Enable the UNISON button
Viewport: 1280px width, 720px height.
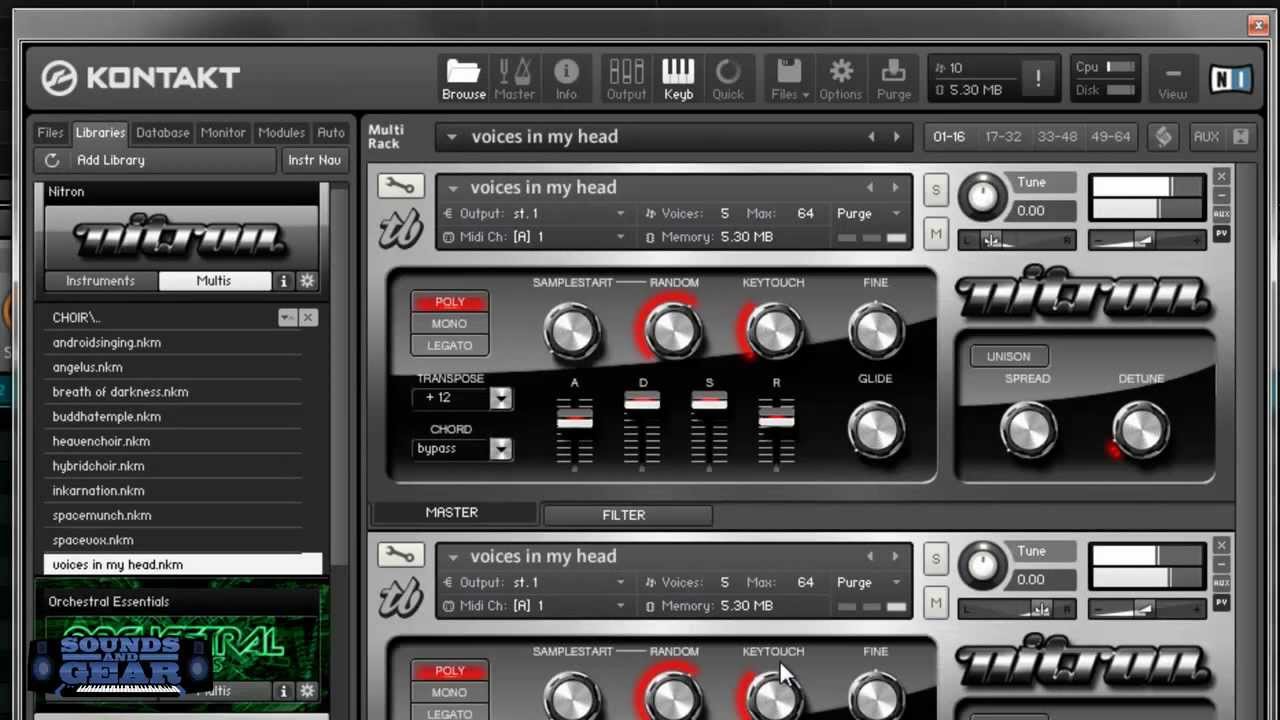(x=1008, y=356)
